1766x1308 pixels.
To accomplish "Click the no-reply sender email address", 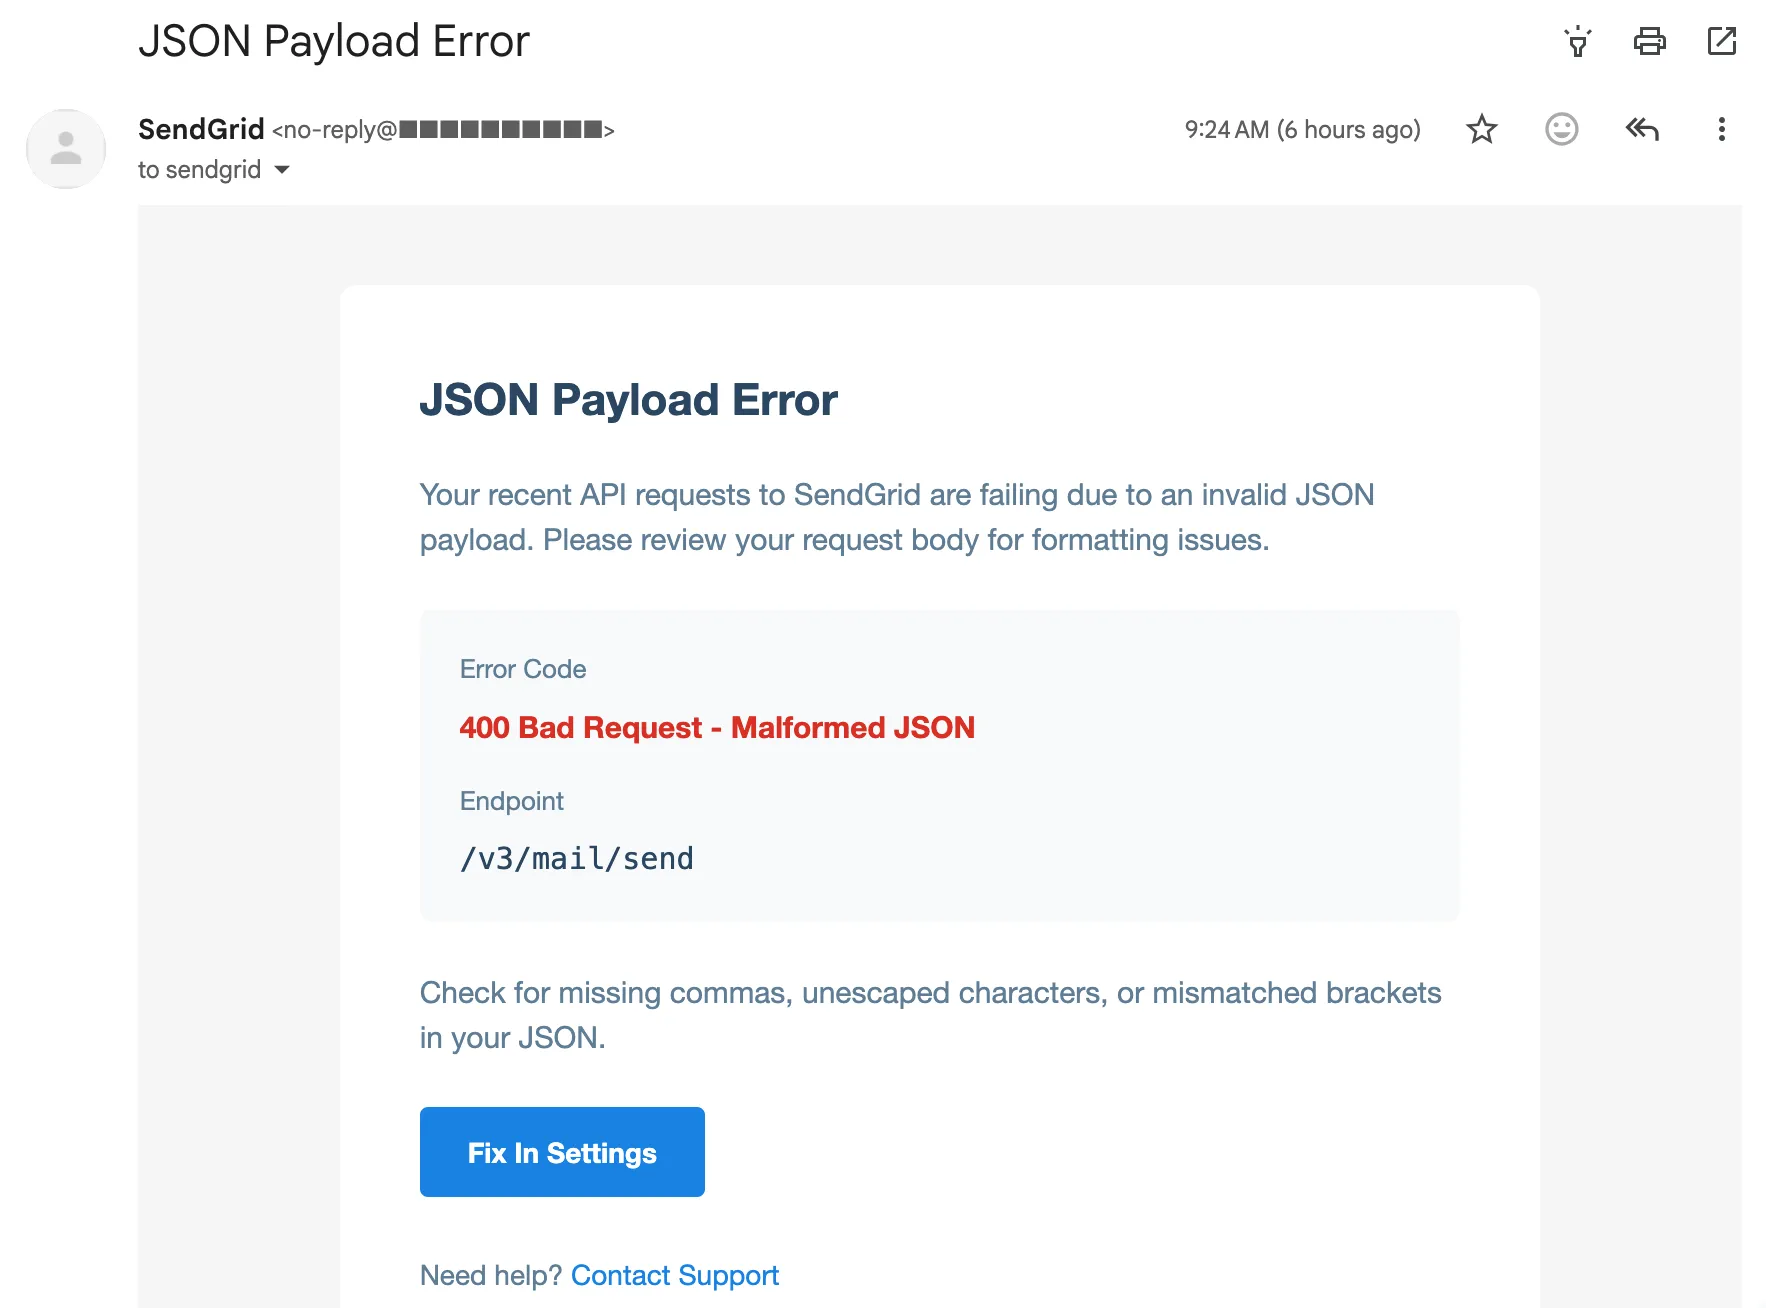I will pyautogui.click(x=442, y=130).
